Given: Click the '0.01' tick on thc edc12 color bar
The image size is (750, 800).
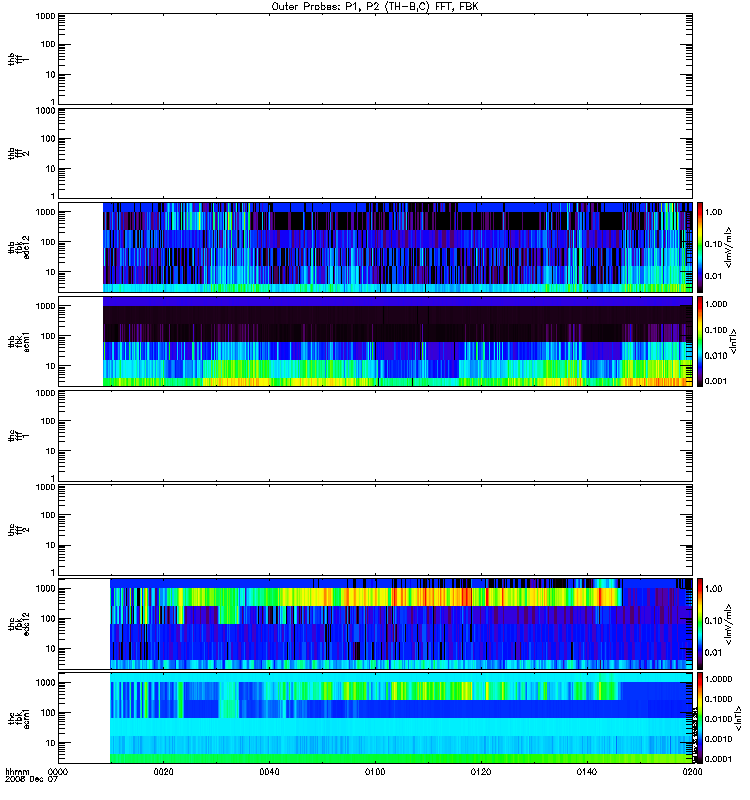Looking at the screenshot, I should point(713,653).
